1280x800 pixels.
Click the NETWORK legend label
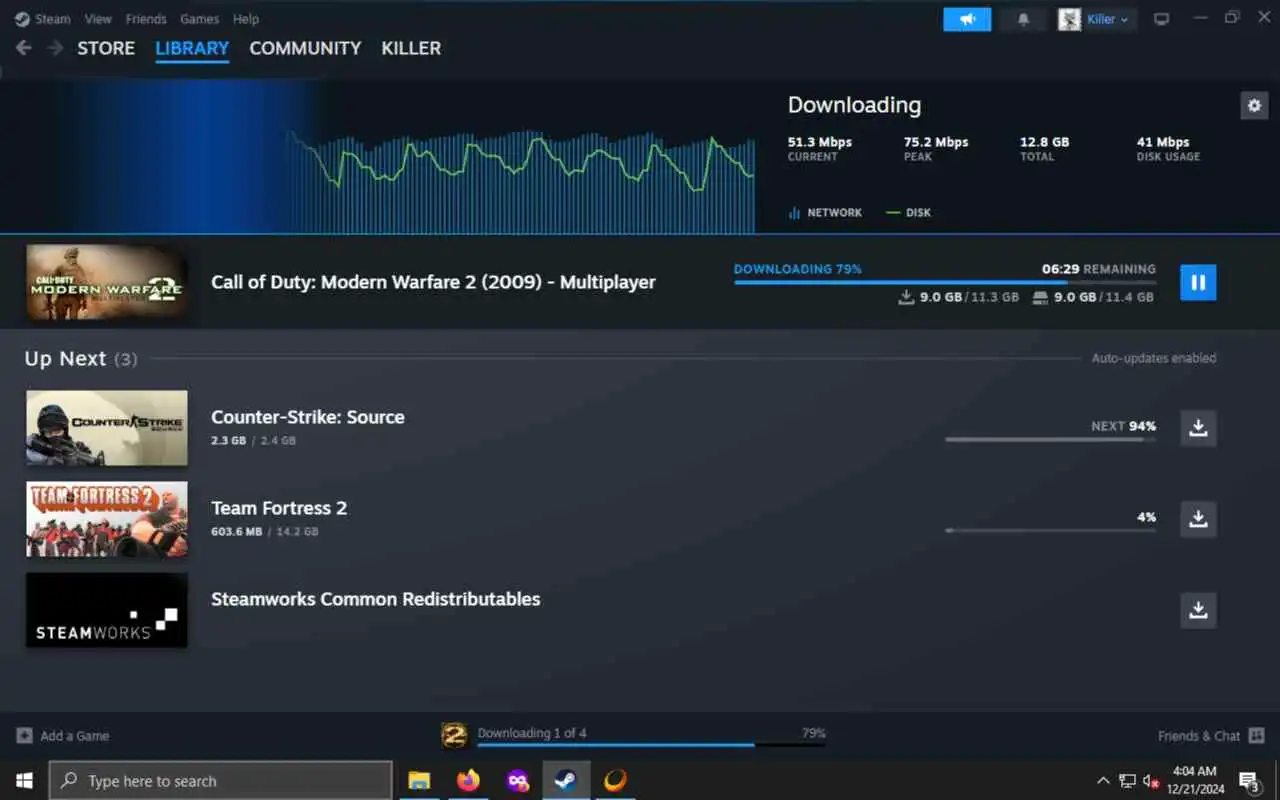point(834,213)
